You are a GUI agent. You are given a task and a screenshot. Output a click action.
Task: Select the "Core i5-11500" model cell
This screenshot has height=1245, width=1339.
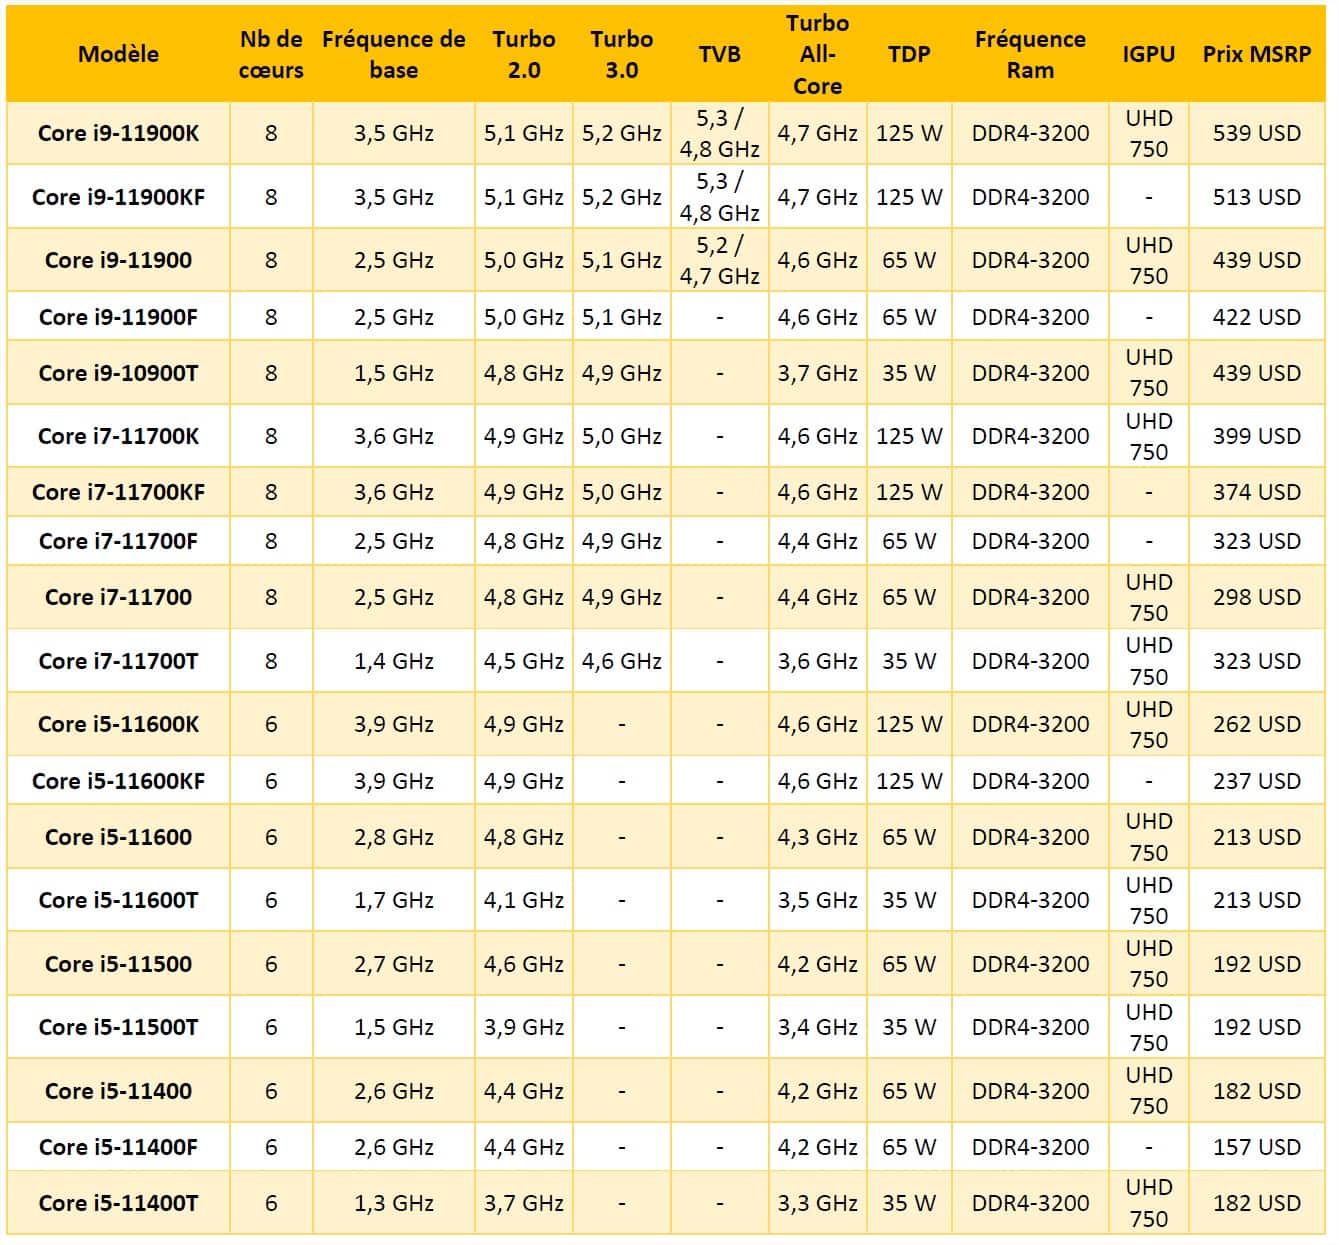tap(118, 964)
